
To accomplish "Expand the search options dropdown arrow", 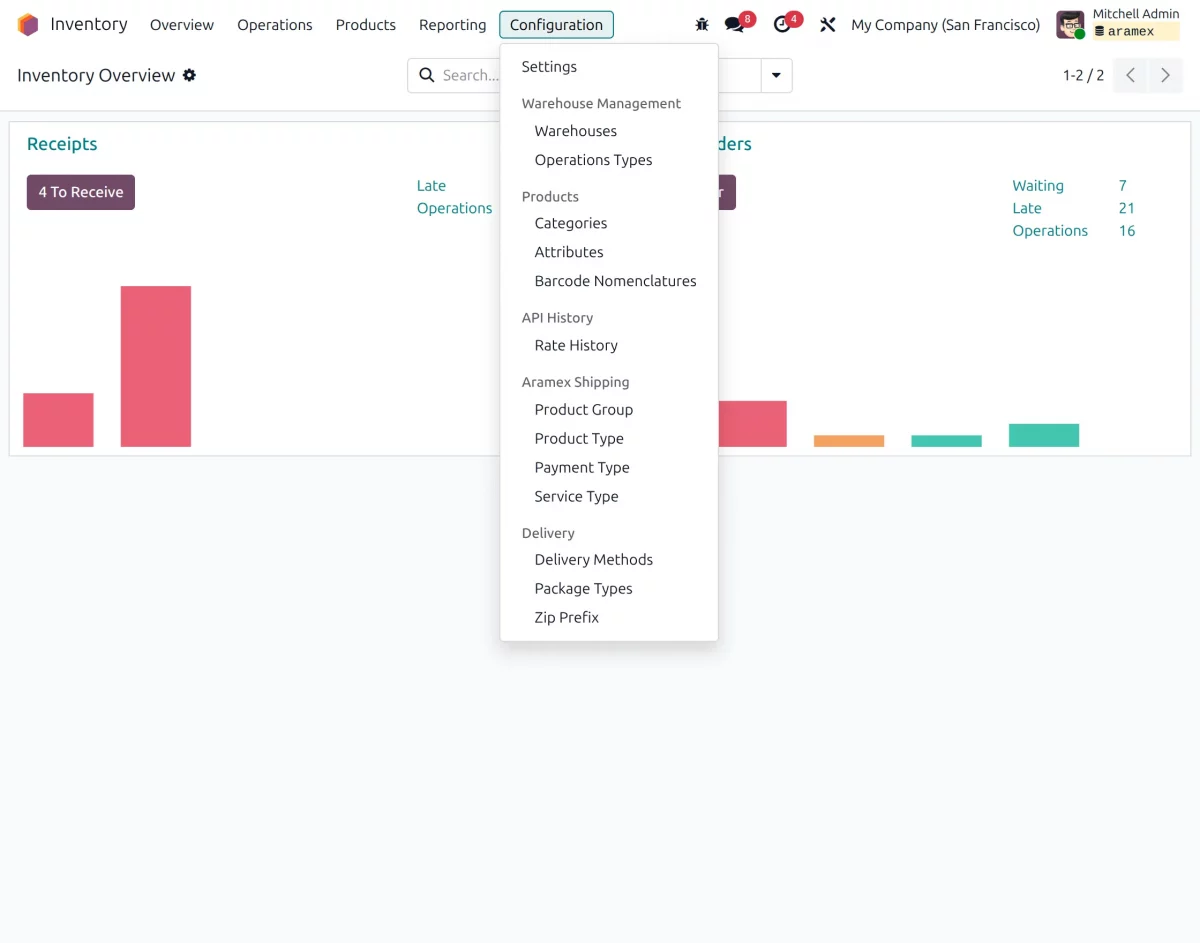I will (x=776, y=75).
